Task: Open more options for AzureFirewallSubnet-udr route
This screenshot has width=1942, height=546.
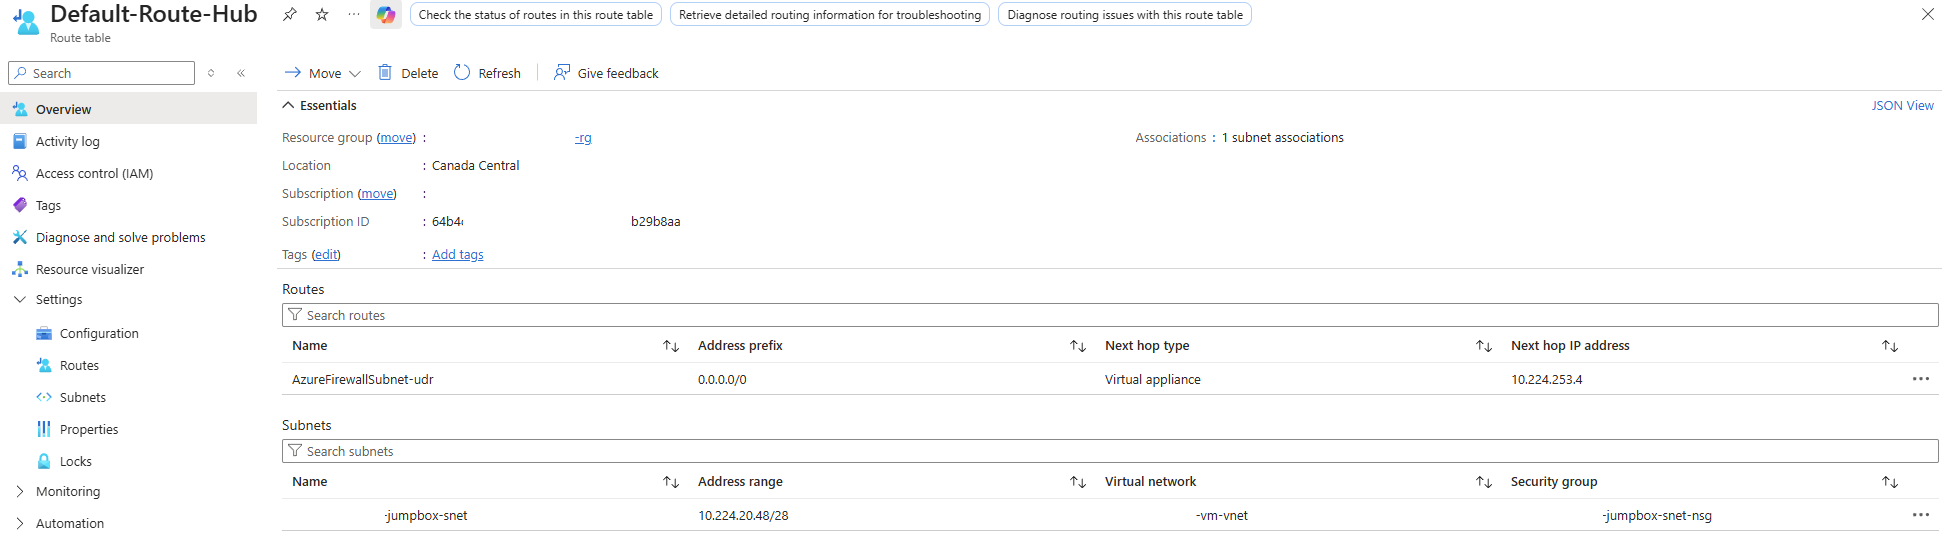Action: (1920, 379)
